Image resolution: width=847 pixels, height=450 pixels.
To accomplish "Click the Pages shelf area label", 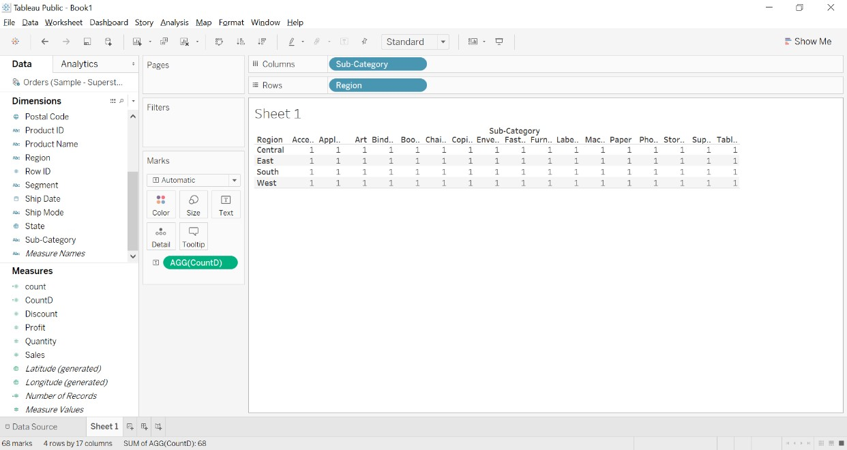I will point(158,65).
